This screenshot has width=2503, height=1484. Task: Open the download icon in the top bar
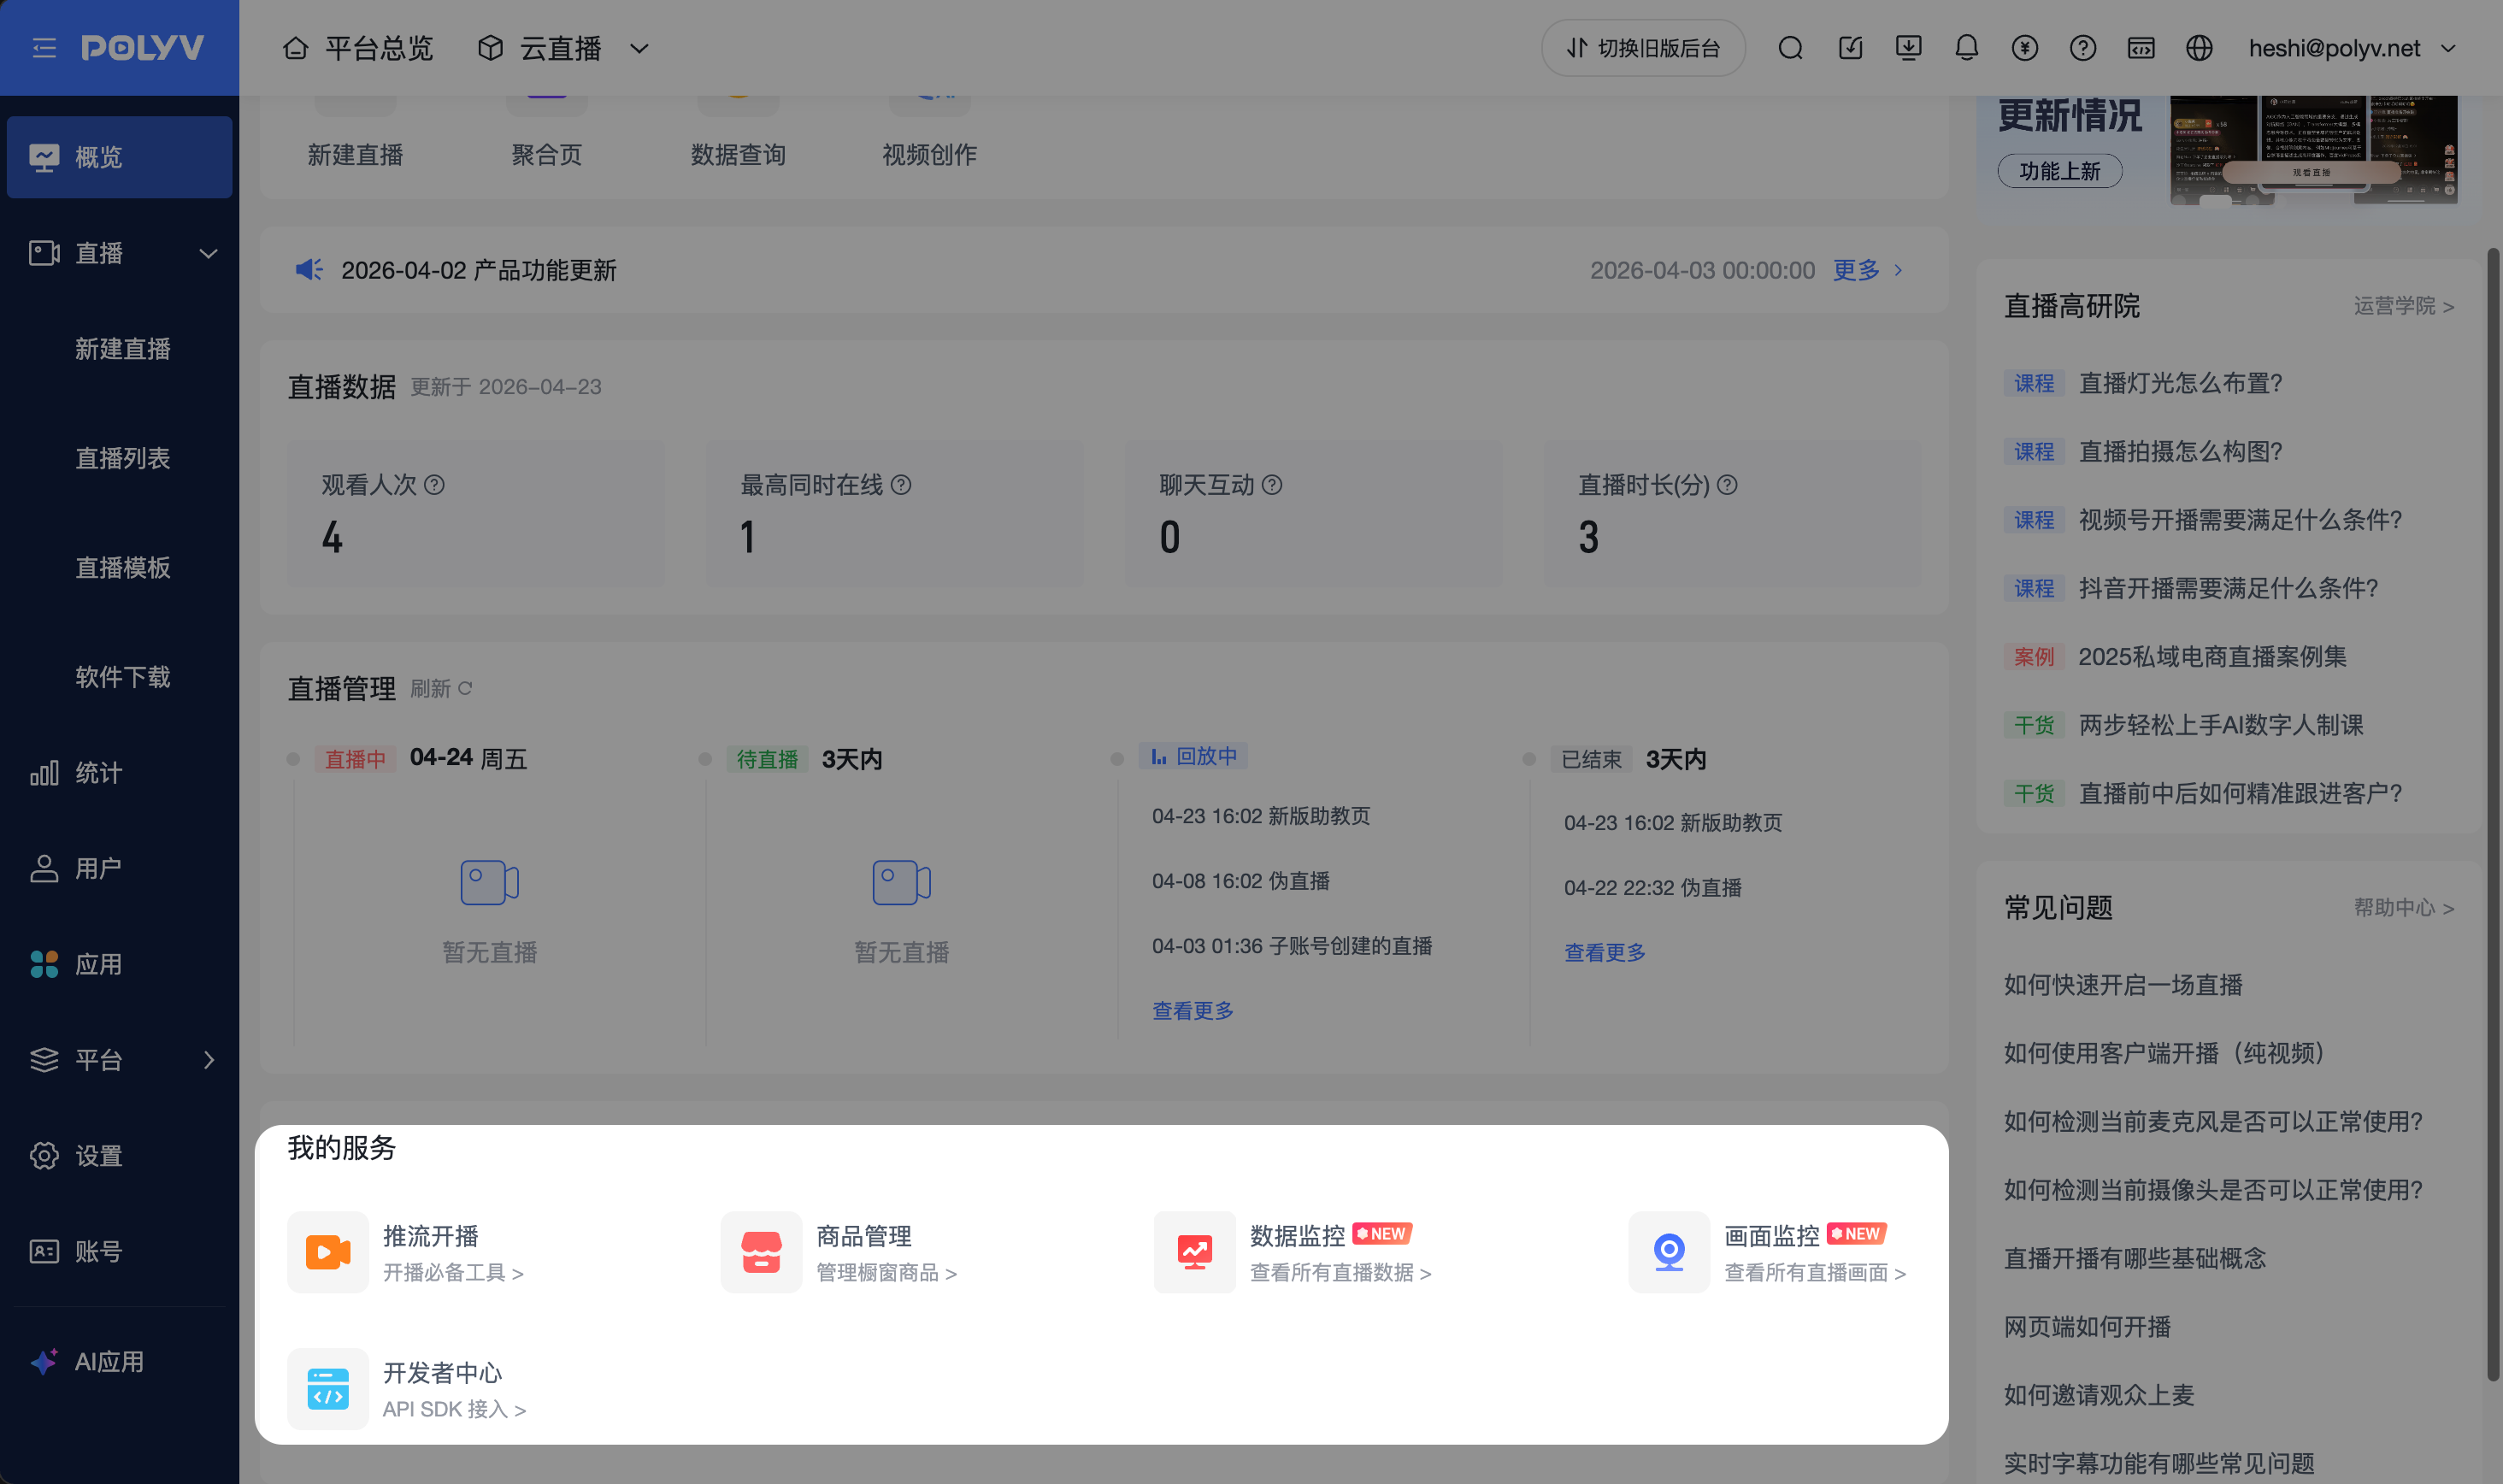(x=1908, y=48)
